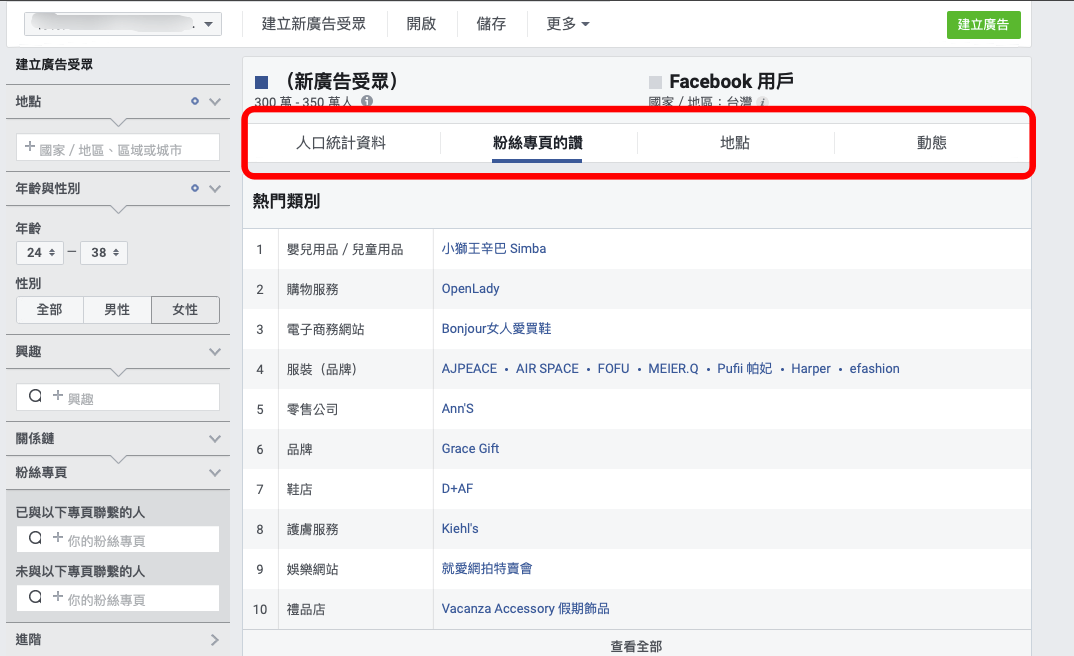
Task: Open Vacanza Accessory 假期飾品 link
Action: click(x=525, y=609)
